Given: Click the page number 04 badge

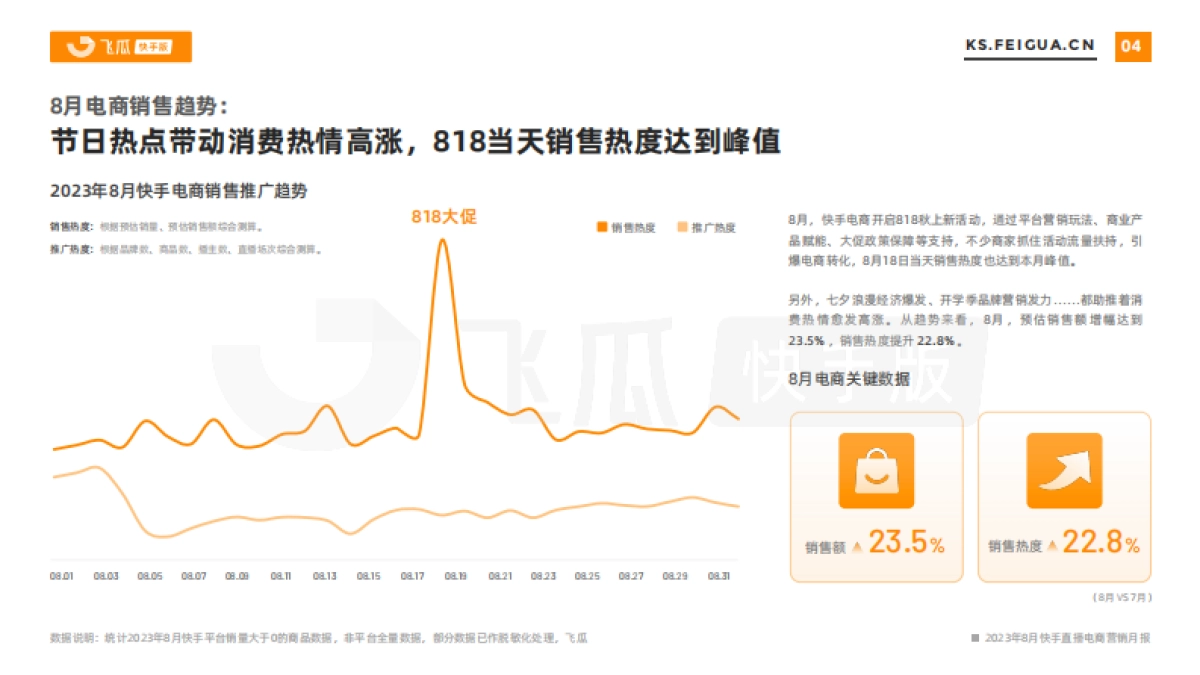Looking at the screenshot, I should coord(1131,45).
